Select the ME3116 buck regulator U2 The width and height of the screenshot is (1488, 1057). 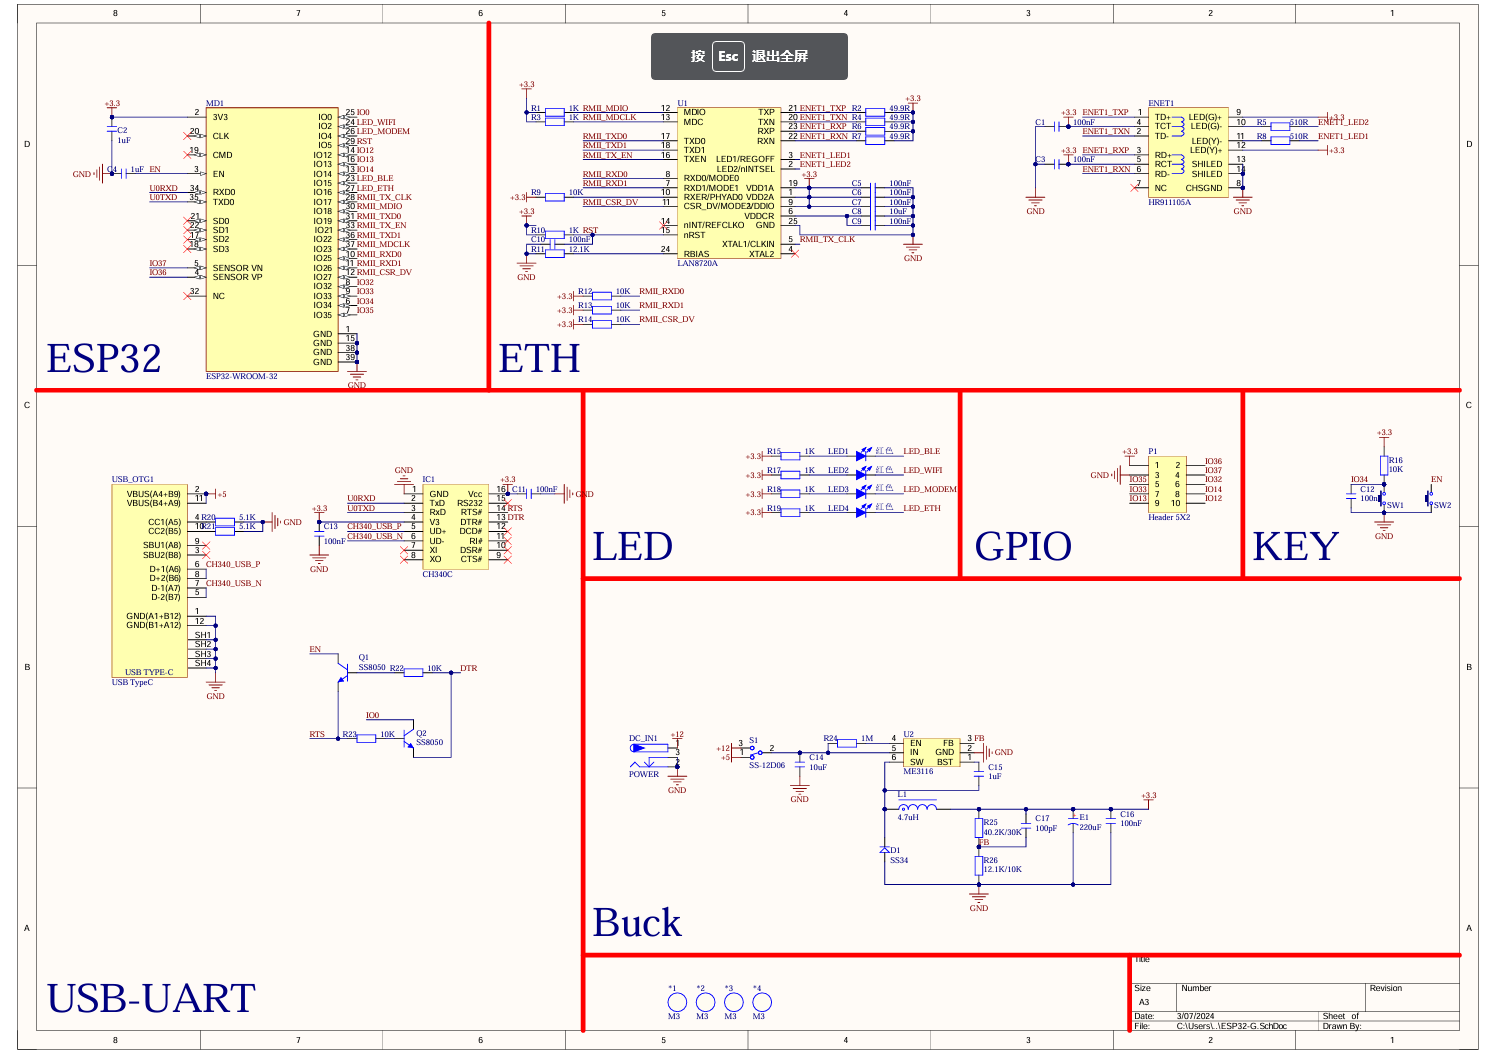pyautogui.click(x=930, y=751)
